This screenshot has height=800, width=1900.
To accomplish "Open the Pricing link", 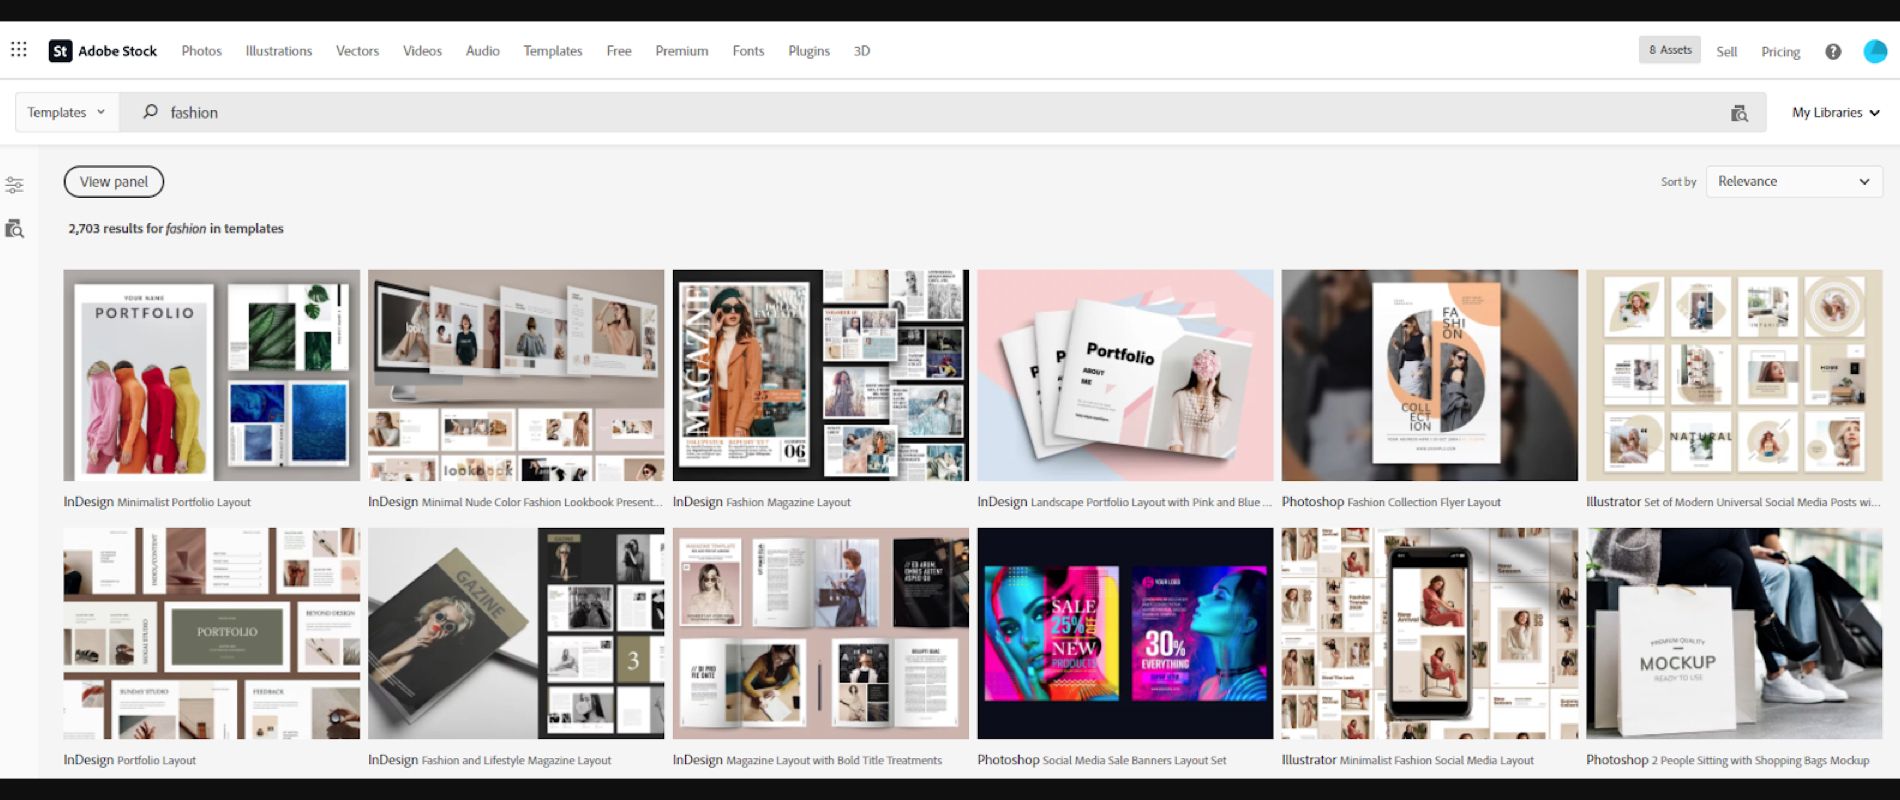I will tap(1780, 52).
